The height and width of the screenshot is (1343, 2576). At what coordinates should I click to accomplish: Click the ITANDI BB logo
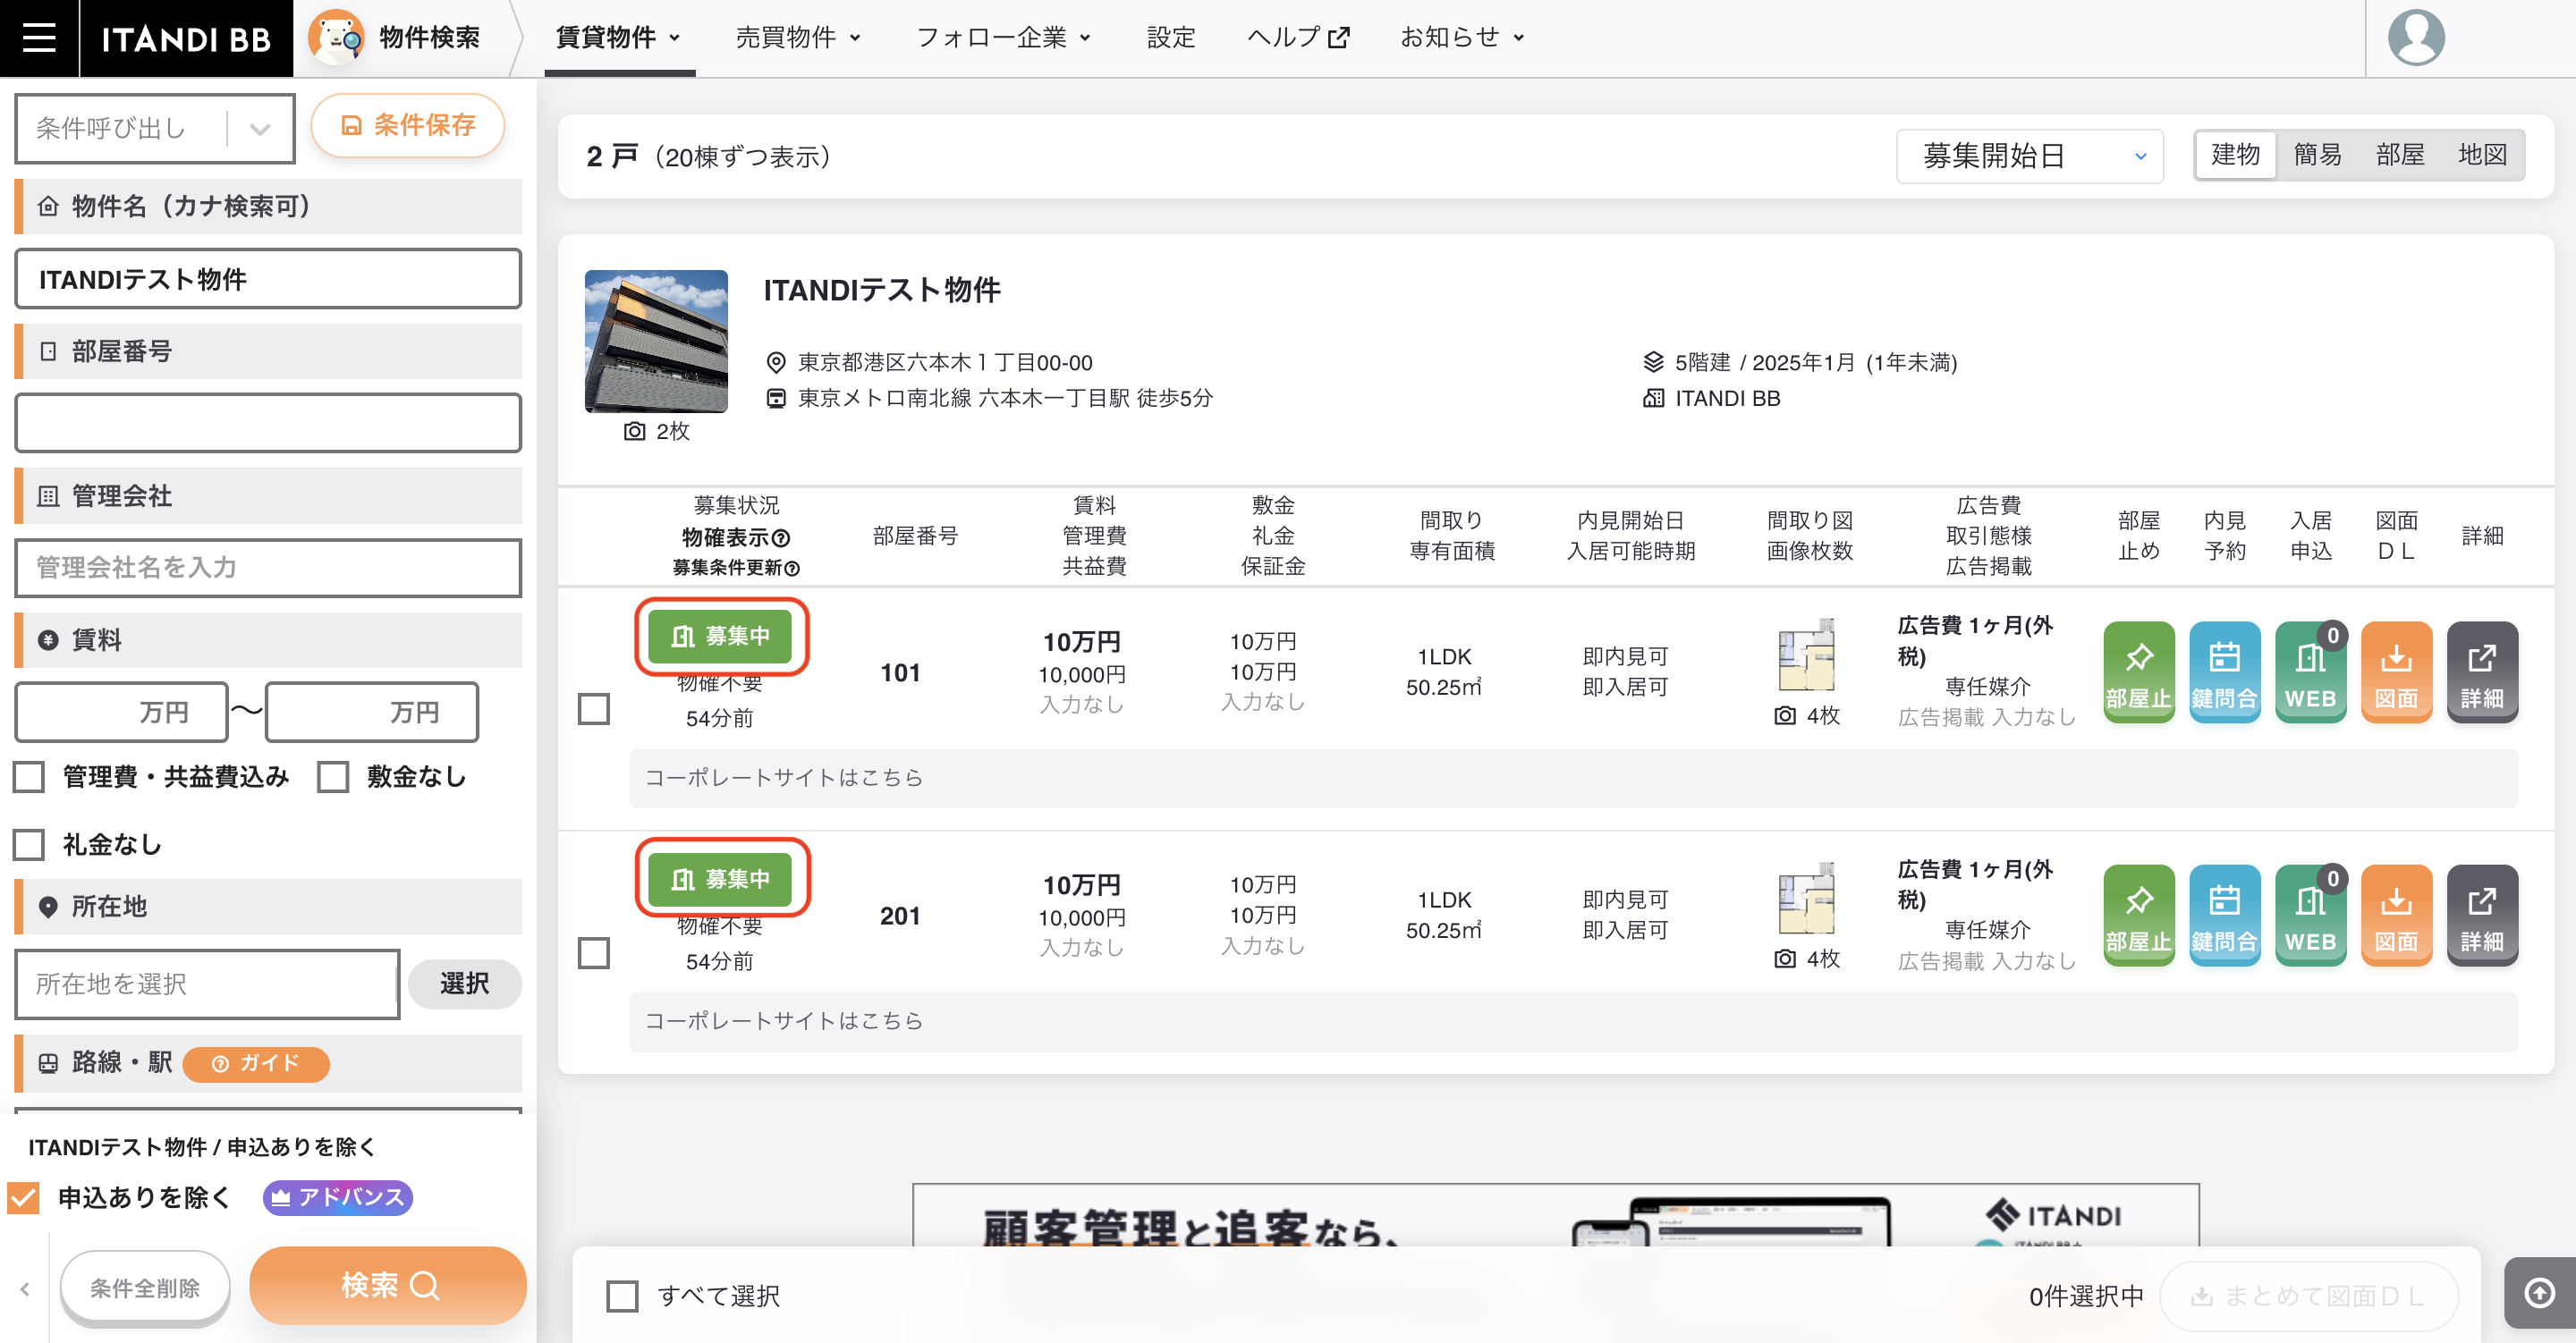pyautogui.click(x=186, y=38)
